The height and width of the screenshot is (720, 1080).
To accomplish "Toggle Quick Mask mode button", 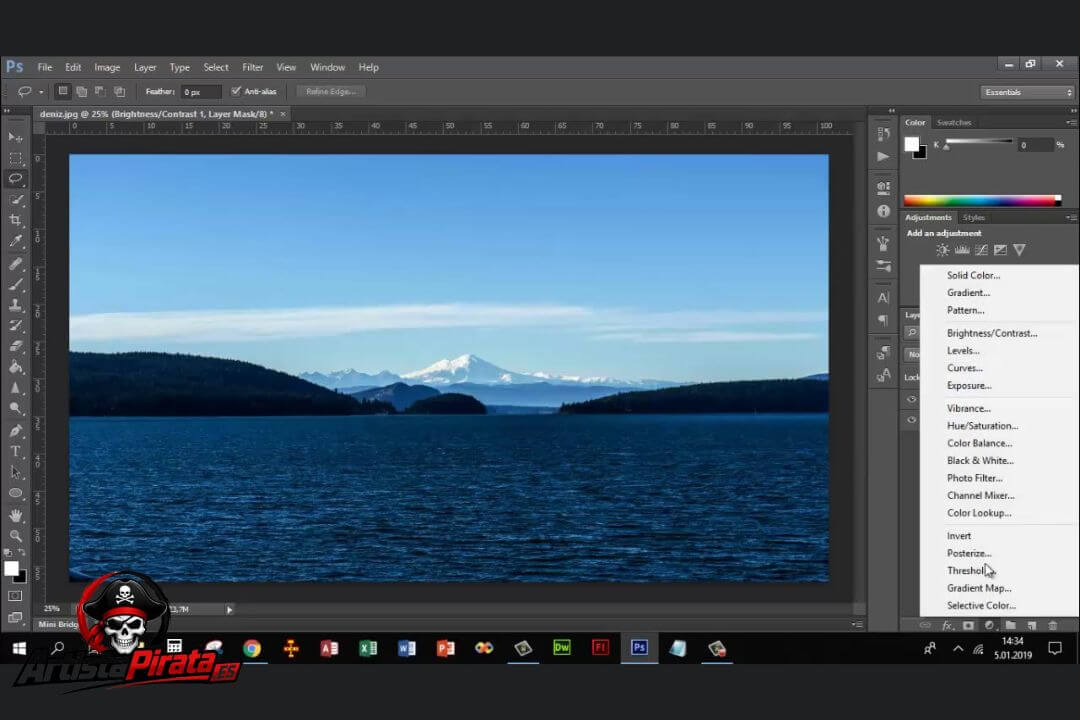I will pyautogui.click(x=15, y=596).
